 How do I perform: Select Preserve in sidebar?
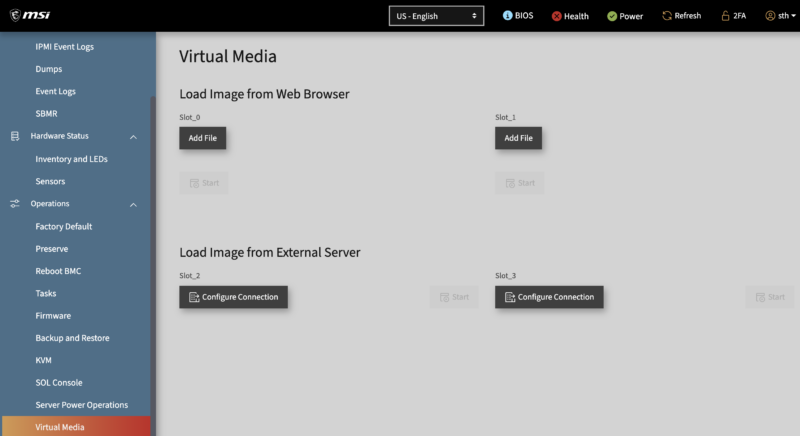click(x=52, y=249)
